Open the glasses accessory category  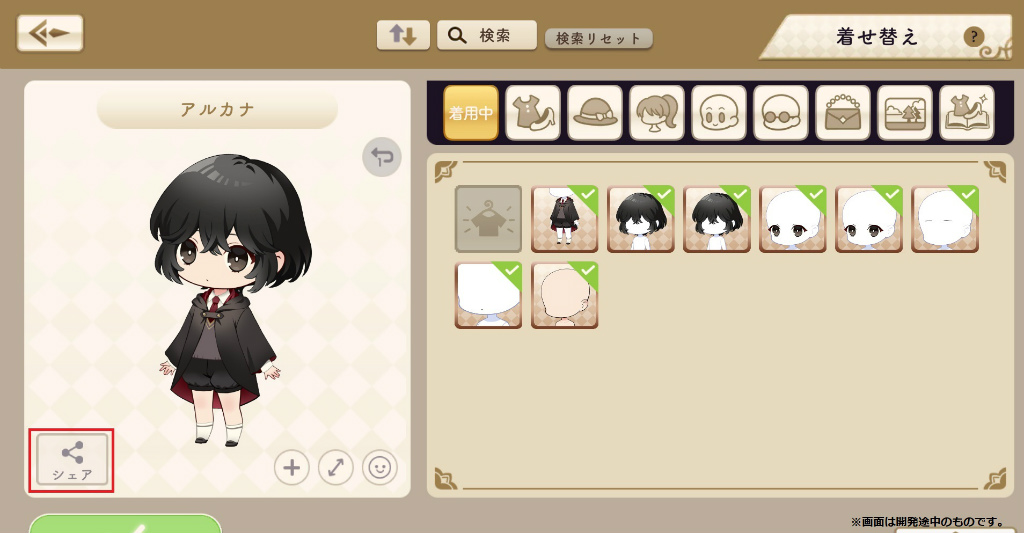click(780, 113)
